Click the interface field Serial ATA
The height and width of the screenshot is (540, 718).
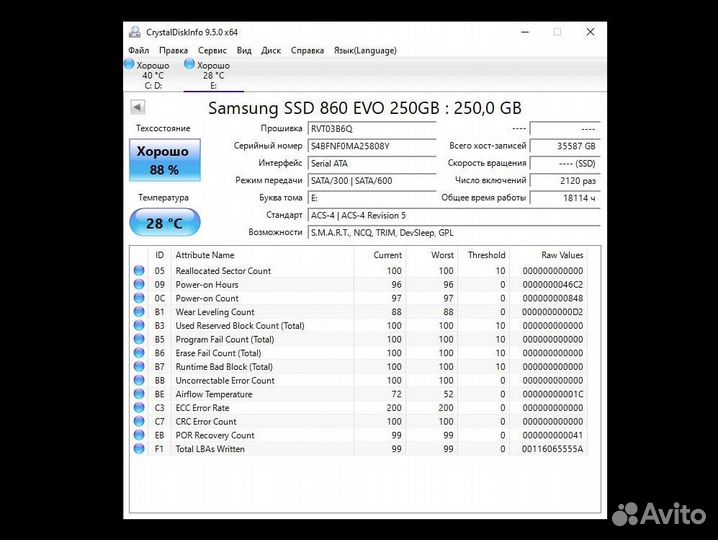372,164
